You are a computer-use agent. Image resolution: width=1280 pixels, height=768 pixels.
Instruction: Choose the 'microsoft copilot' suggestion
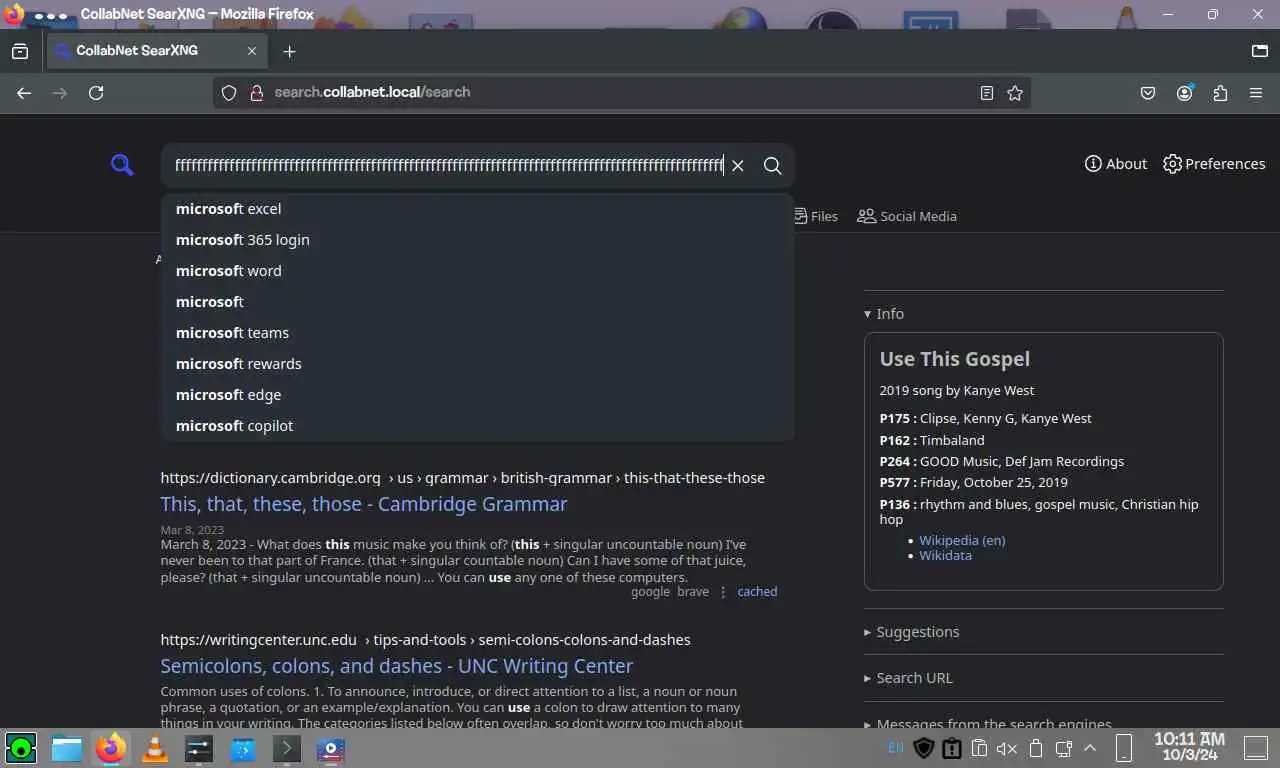(x=478, y=426)
